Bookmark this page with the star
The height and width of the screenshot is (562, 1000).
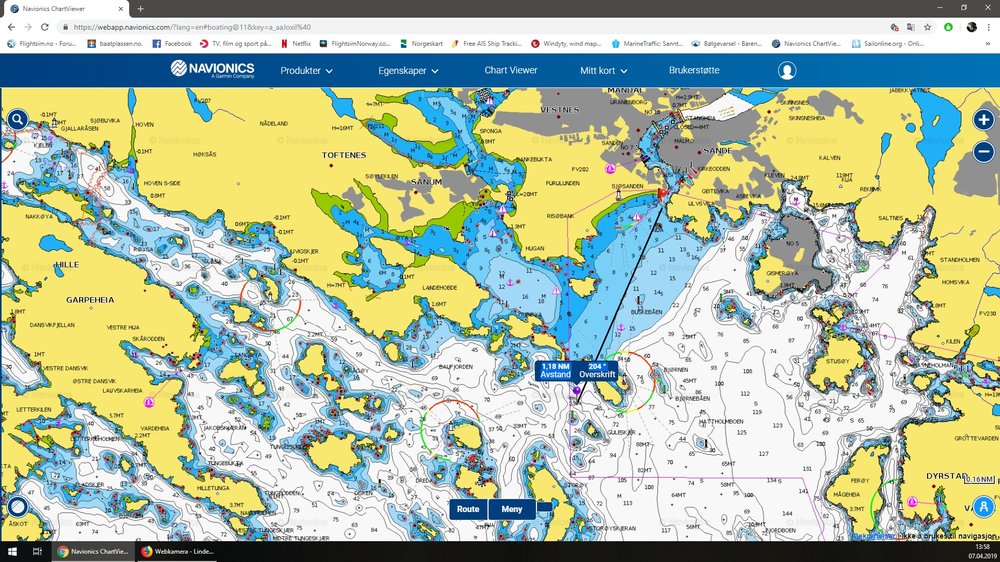click(x=927, y=27)
